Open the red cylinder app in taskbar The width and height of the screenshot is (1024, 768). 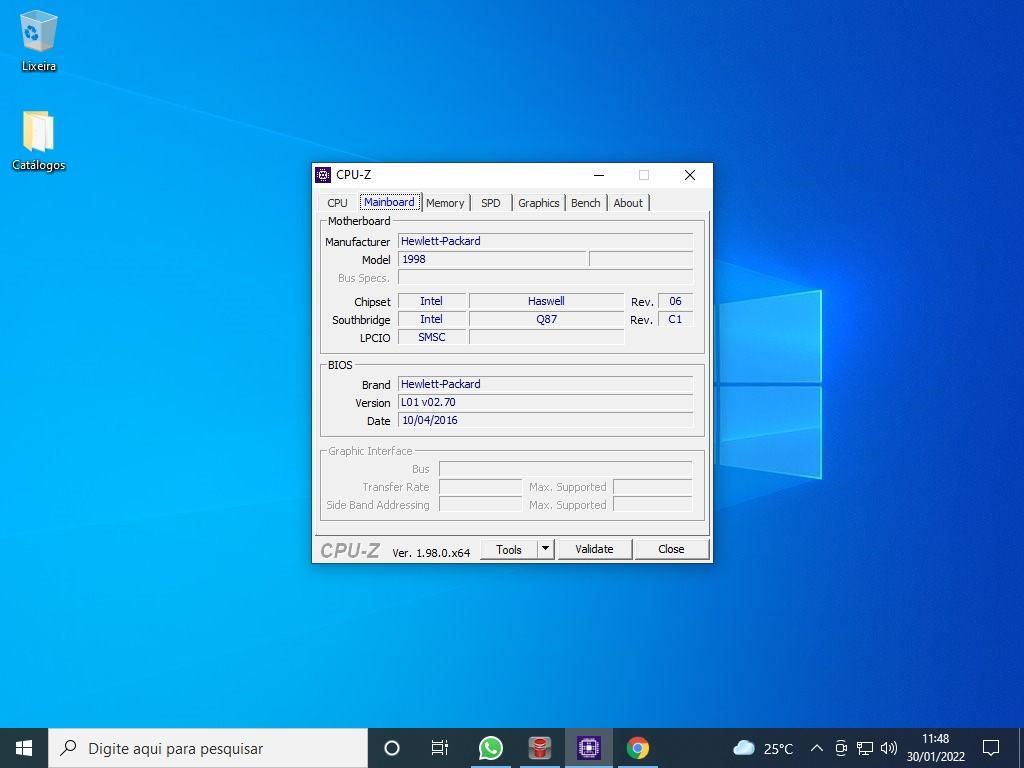click(x=539, y=748)
